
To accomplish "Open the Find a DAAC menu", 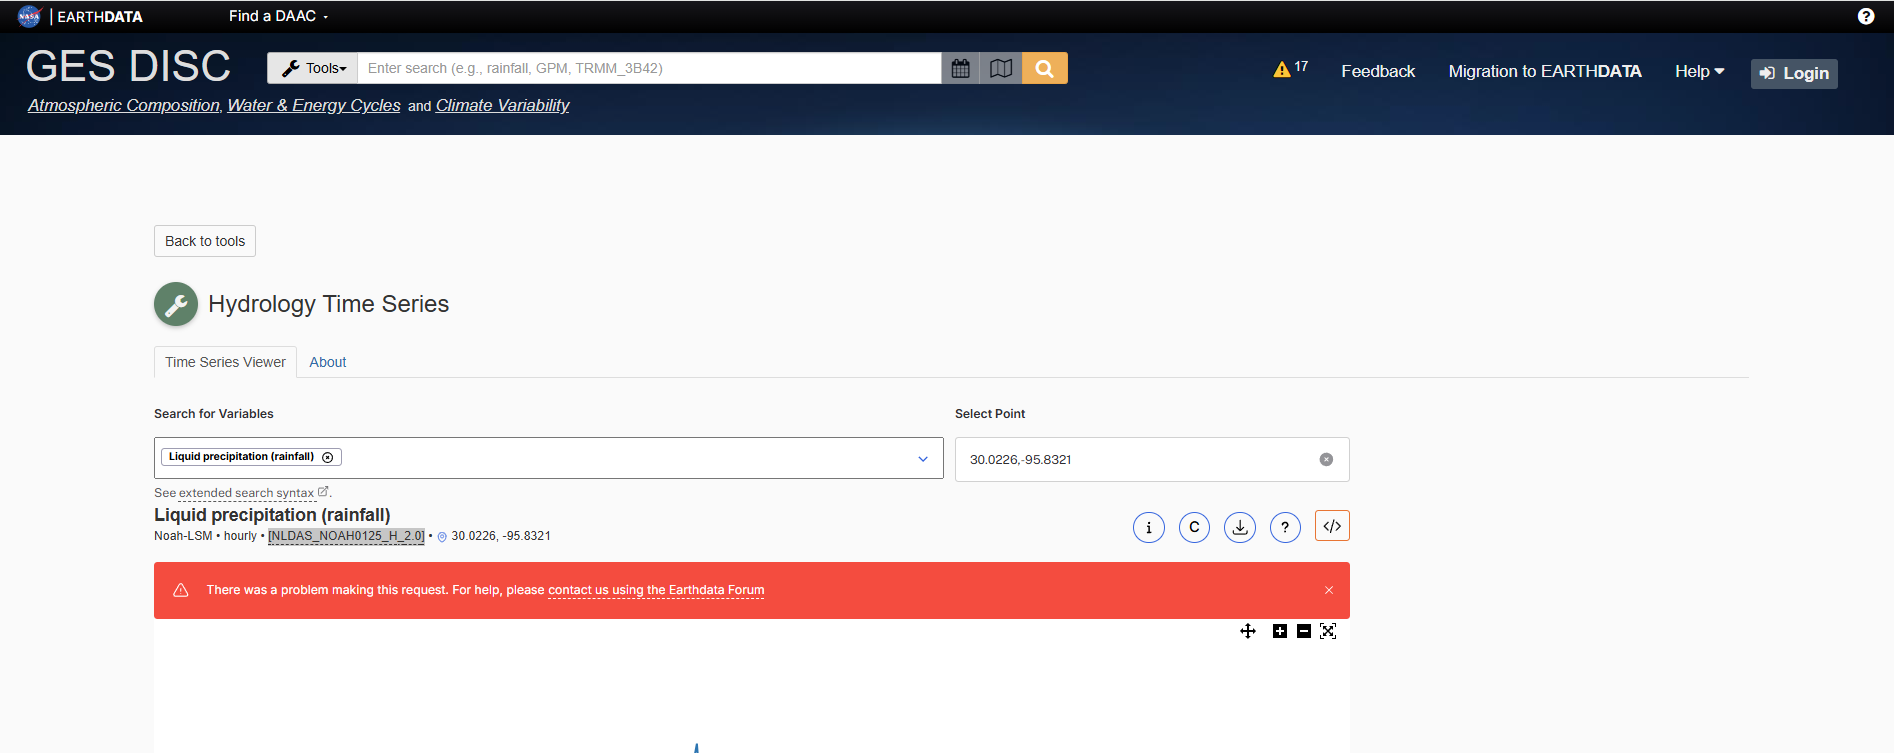I will pos(278,16).
